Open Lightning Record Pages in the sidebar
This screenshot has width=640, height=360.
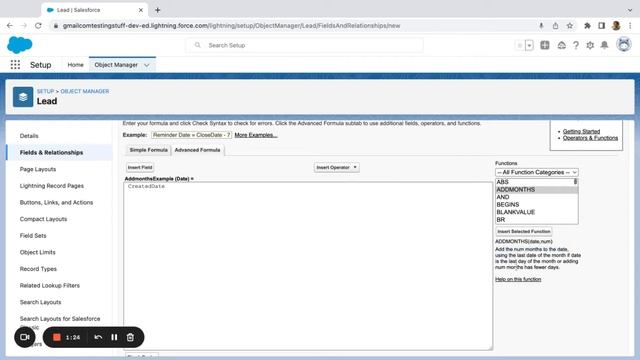click(x=52, y=186)
